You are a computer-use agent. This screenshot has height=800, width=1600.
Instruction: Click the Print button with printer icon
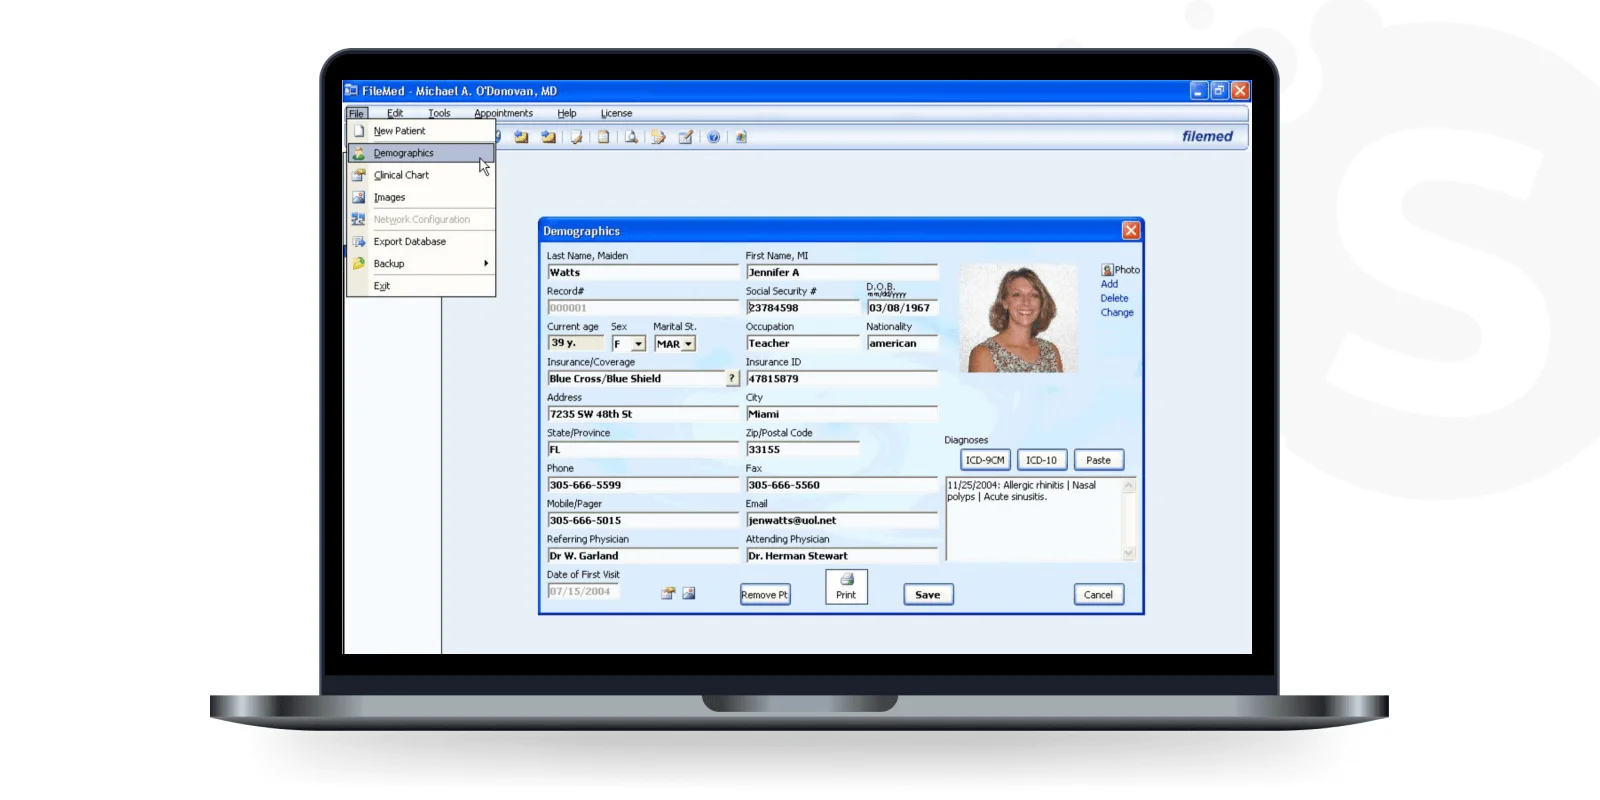(x=846, y=587)
